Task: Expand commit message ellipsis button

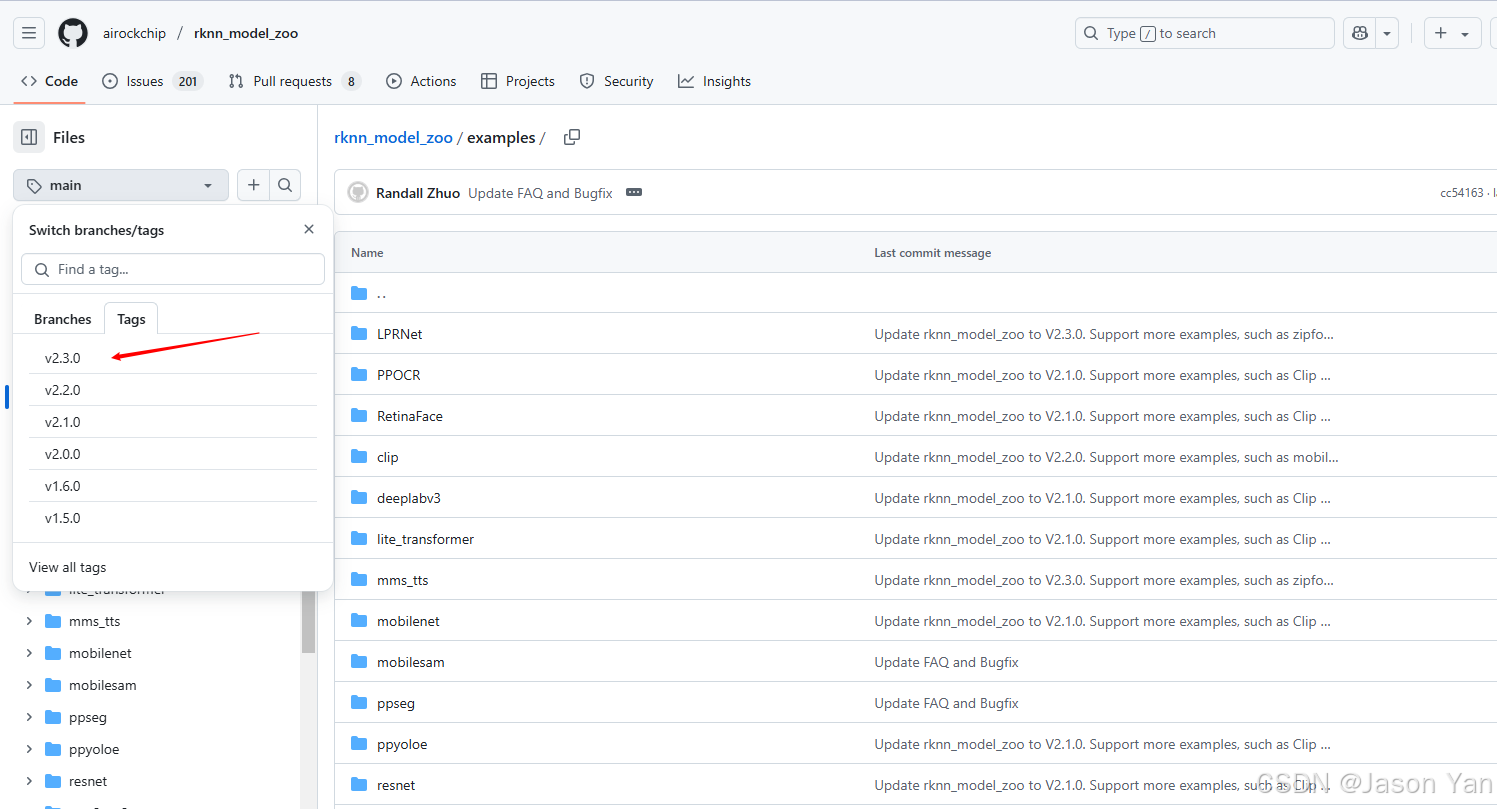Action: (633, 192)
